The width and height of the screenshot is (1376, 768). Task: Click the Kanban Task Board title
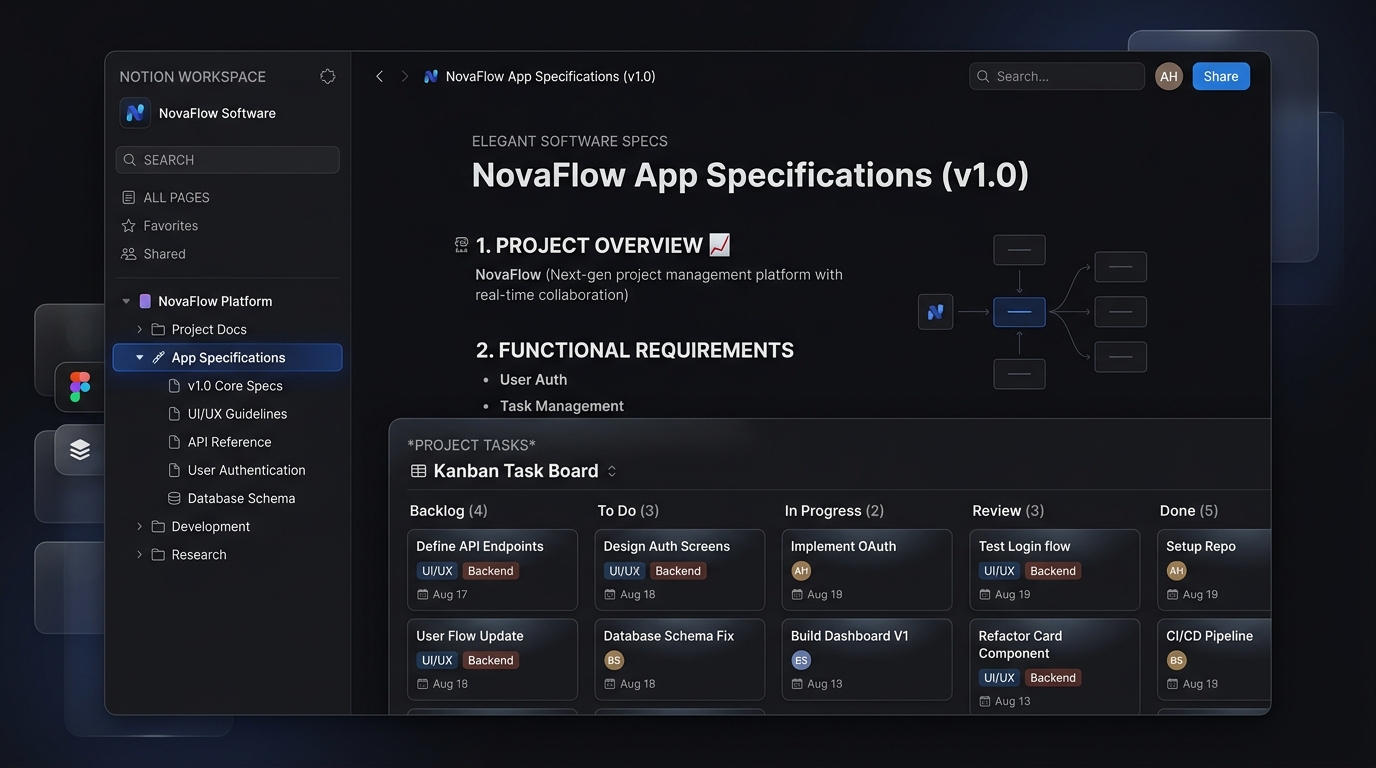516,471
